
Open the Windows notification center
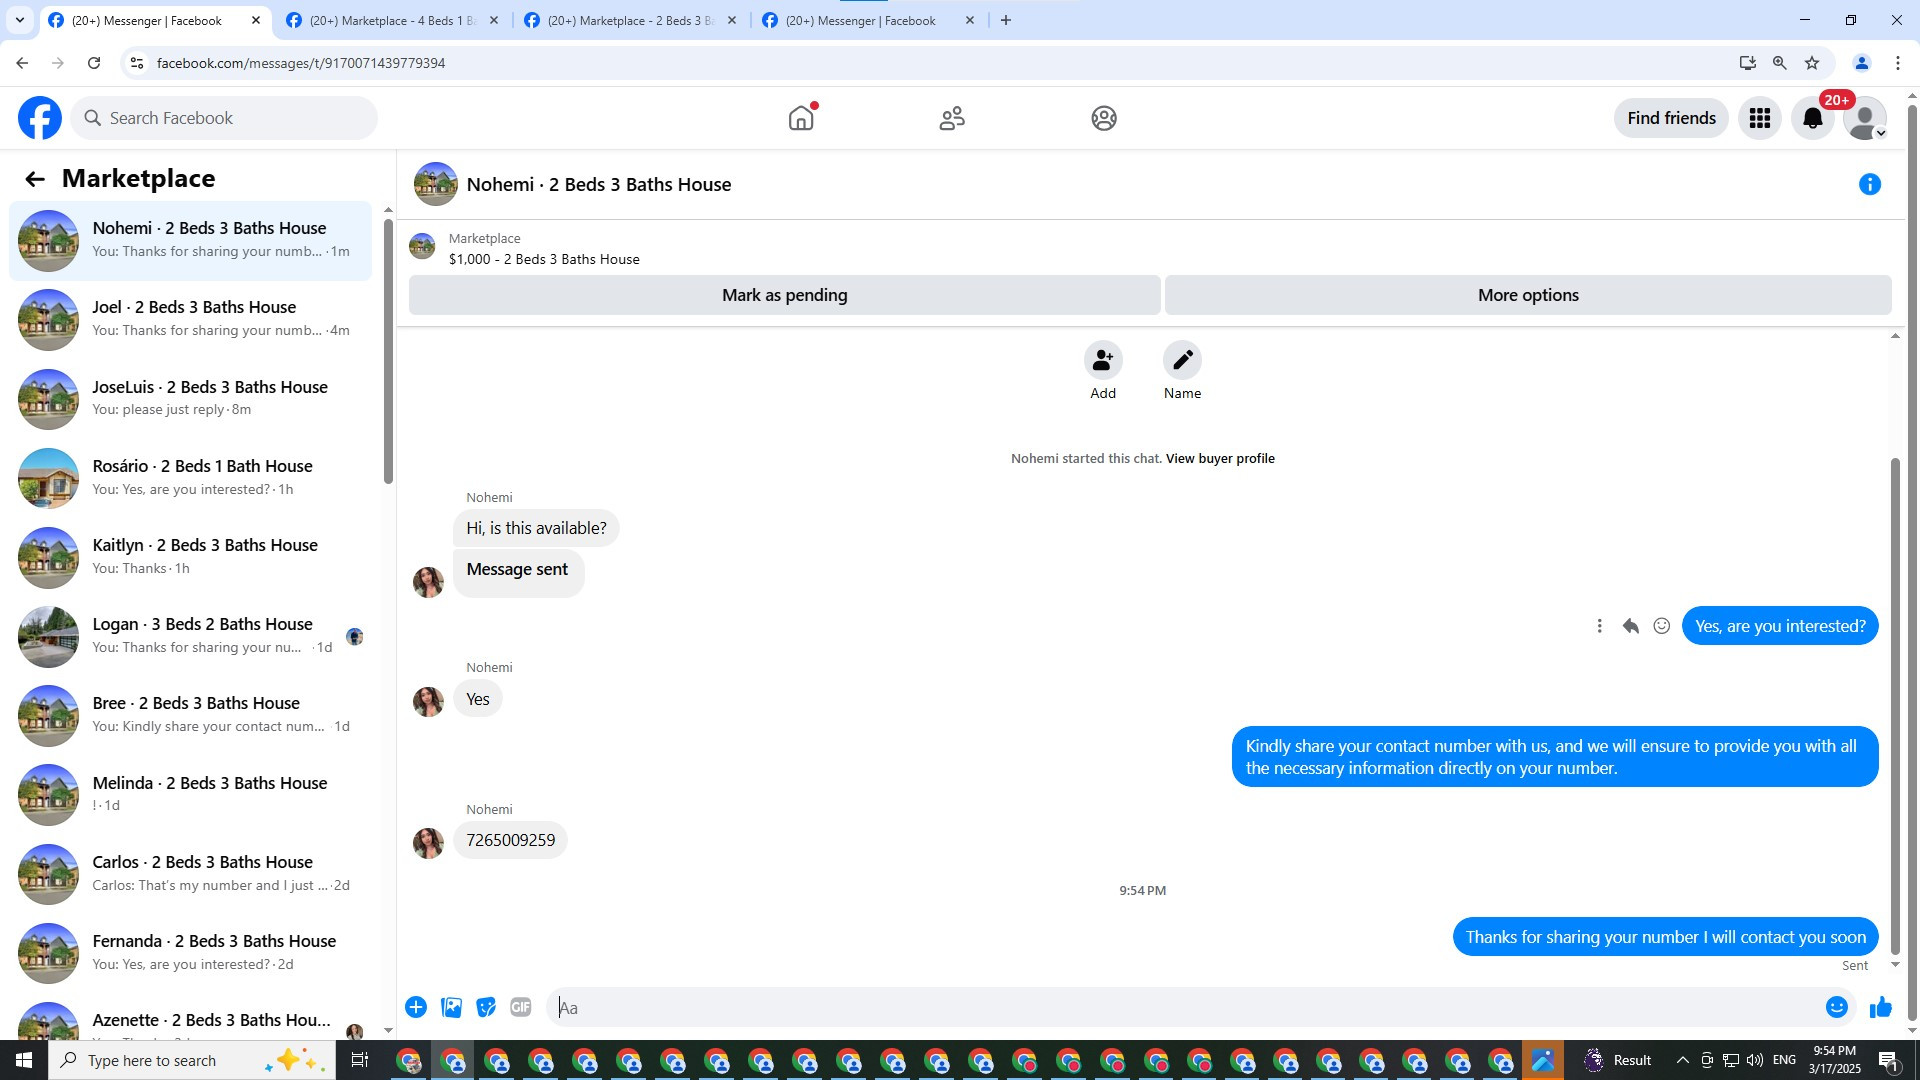pyautogui.click(x=1889, y=1060)
